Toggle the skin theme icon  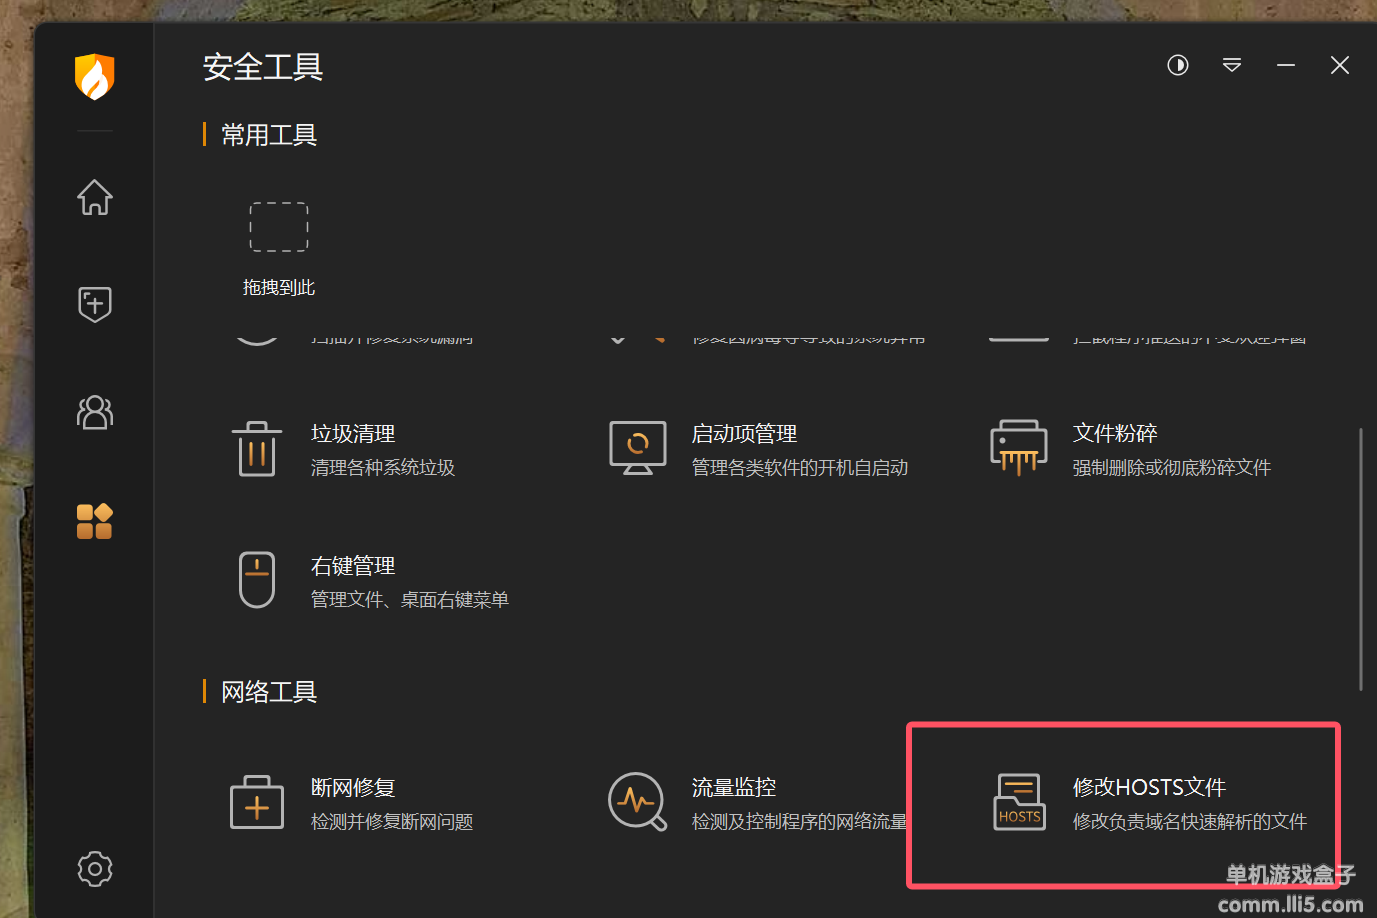click(1178, 65)
